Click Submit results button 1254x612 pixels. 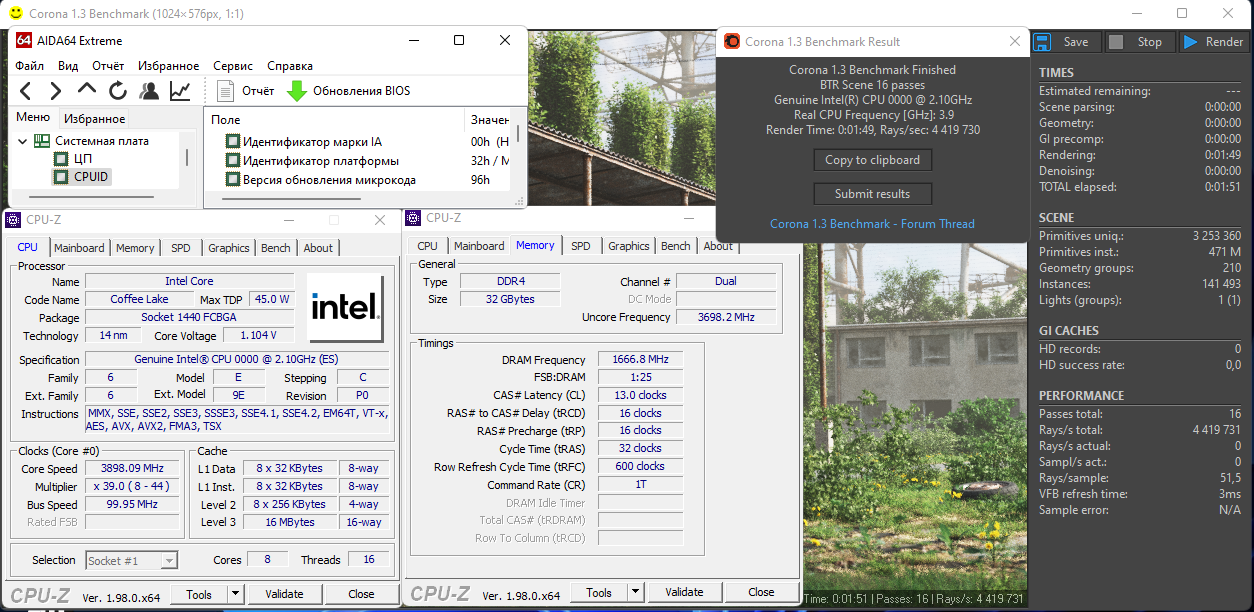tap(872, 194)
